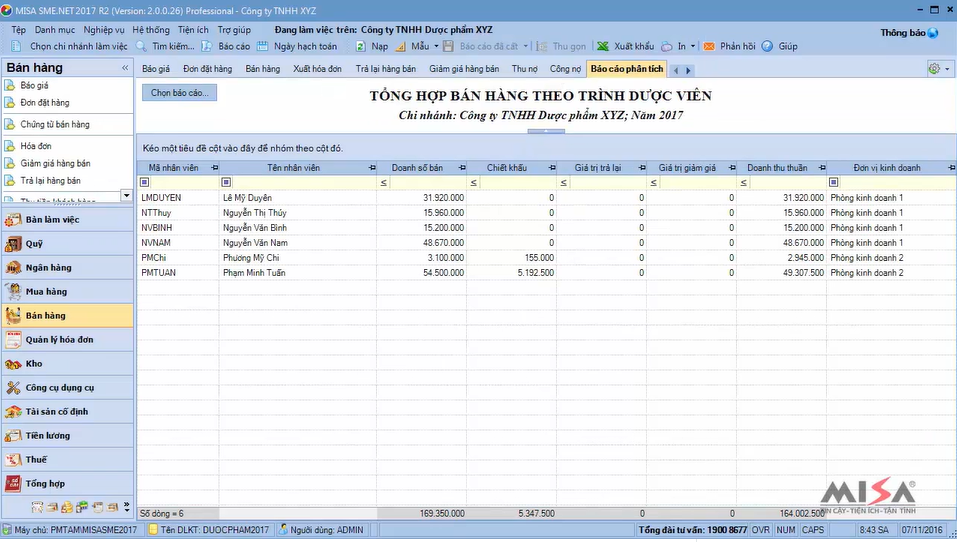
Task: Click the Mẫu template icon
Action: (x=400, y=46)
